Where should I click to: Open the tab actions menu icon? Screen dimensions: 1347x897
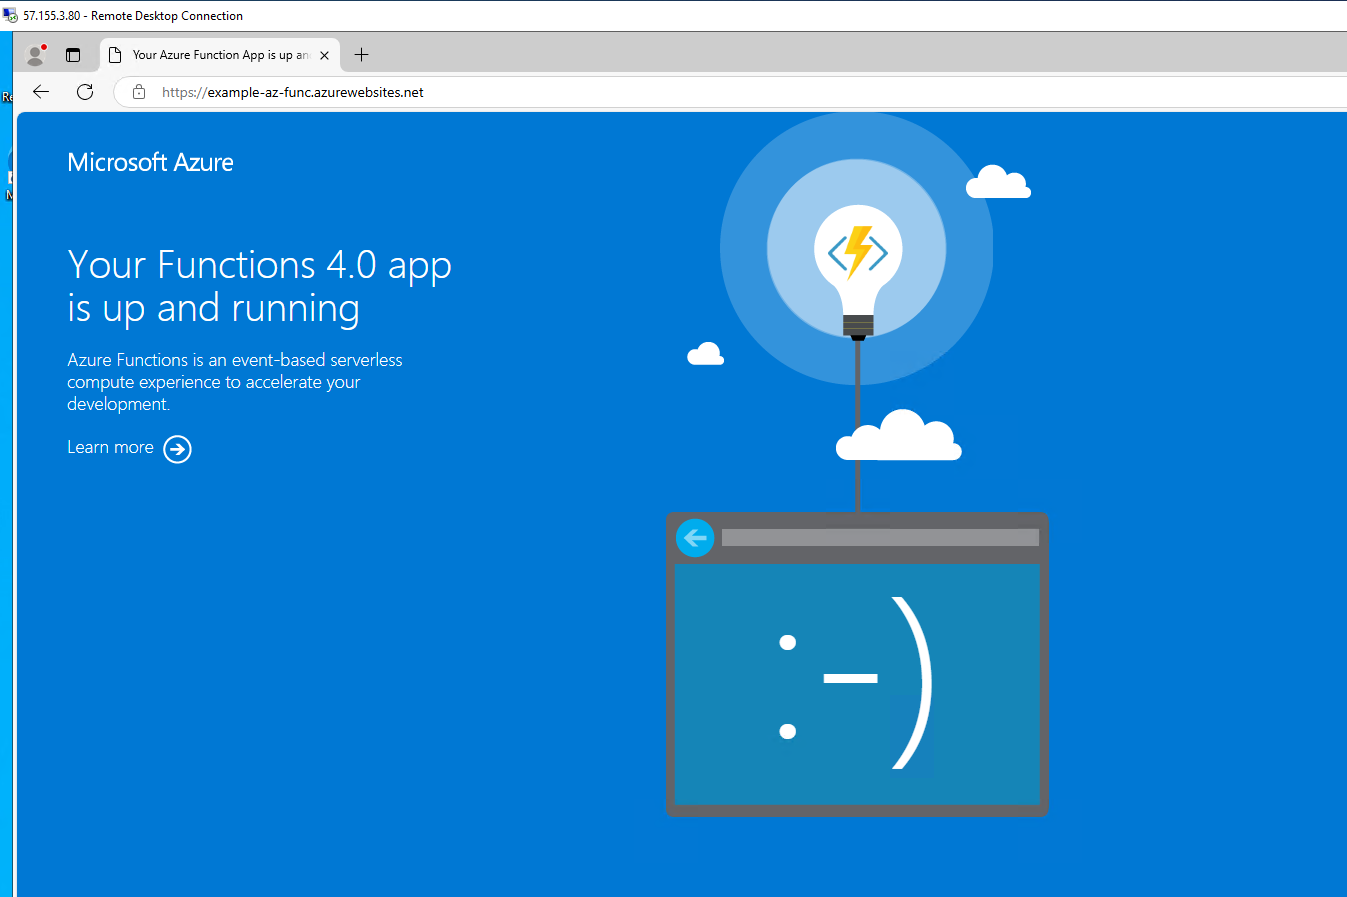click(x=73, y=55)
